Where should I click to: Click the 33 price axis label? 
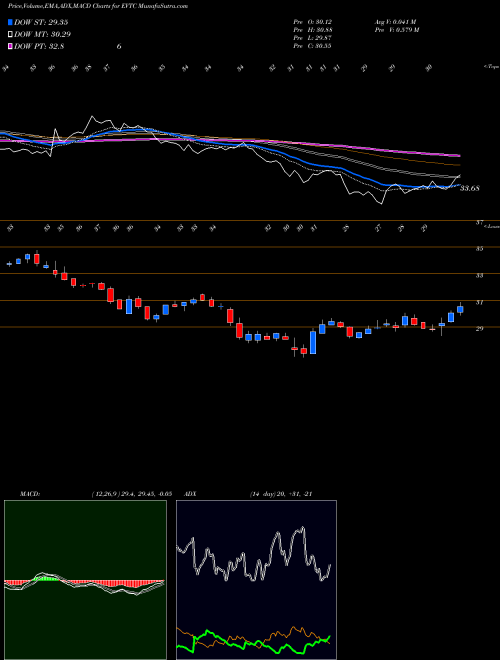479,275
